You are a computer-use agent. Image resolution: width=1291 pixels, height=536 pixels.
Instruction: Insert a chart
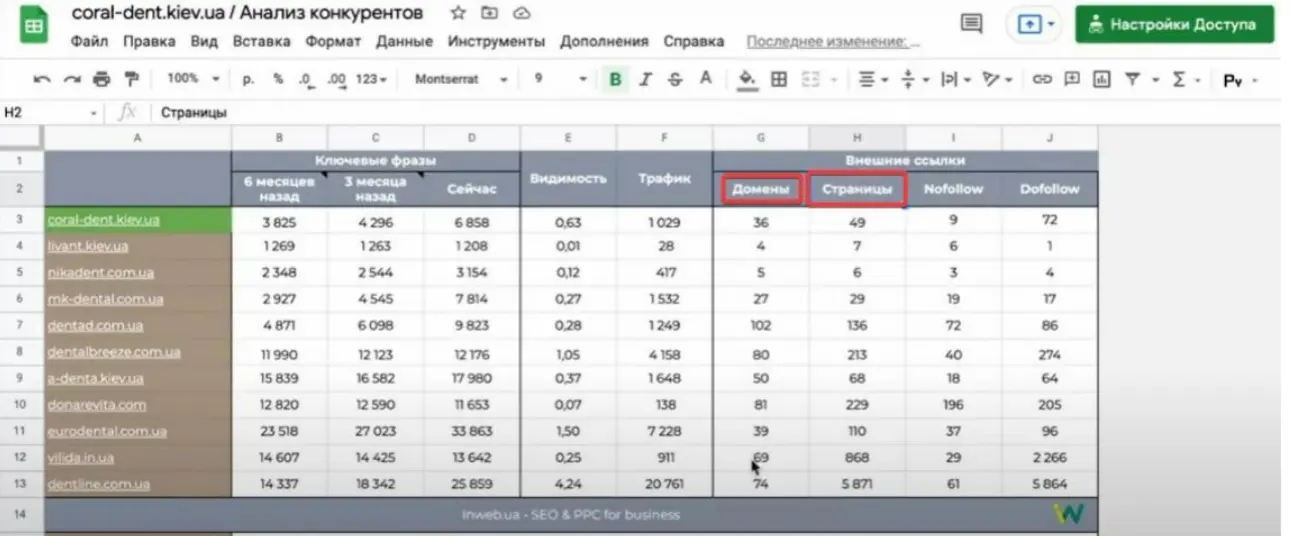1102,79
